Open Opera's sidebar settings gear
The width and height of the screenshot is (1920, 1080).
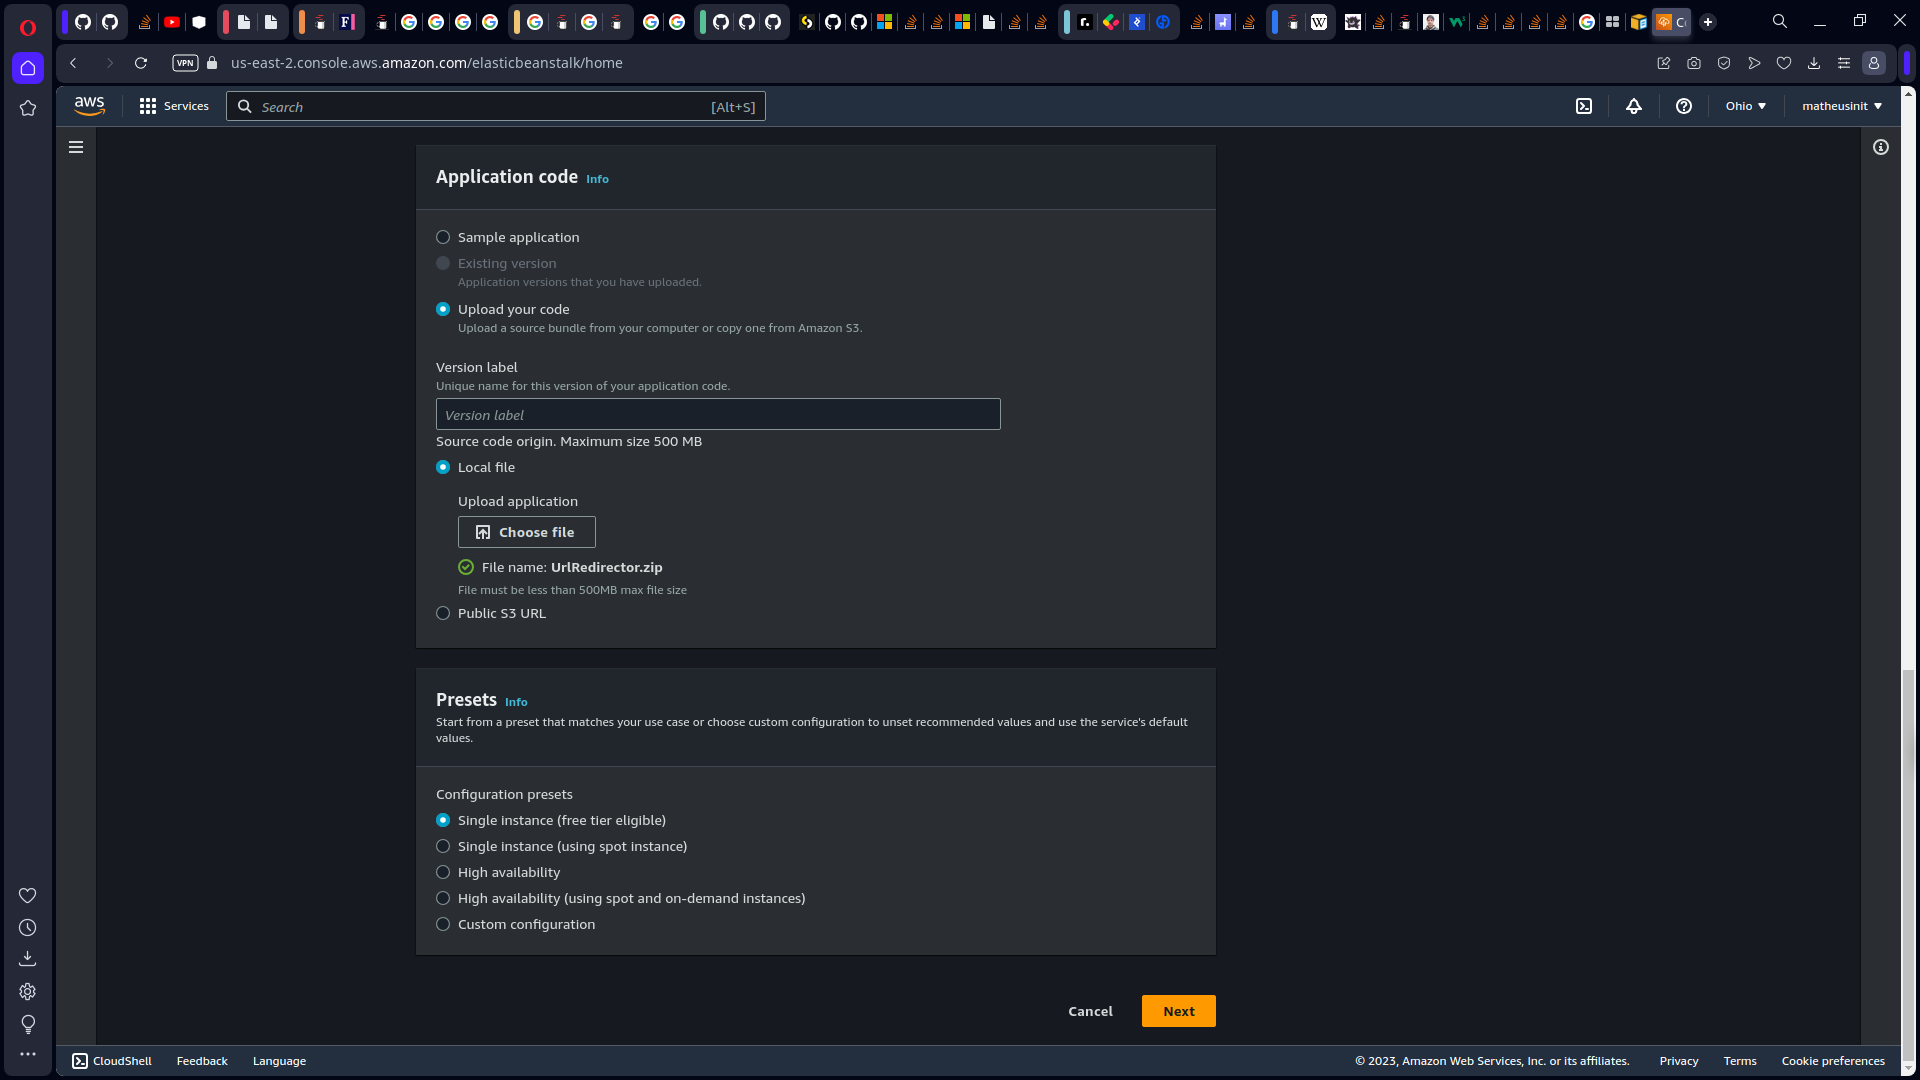tap(28, 991)
